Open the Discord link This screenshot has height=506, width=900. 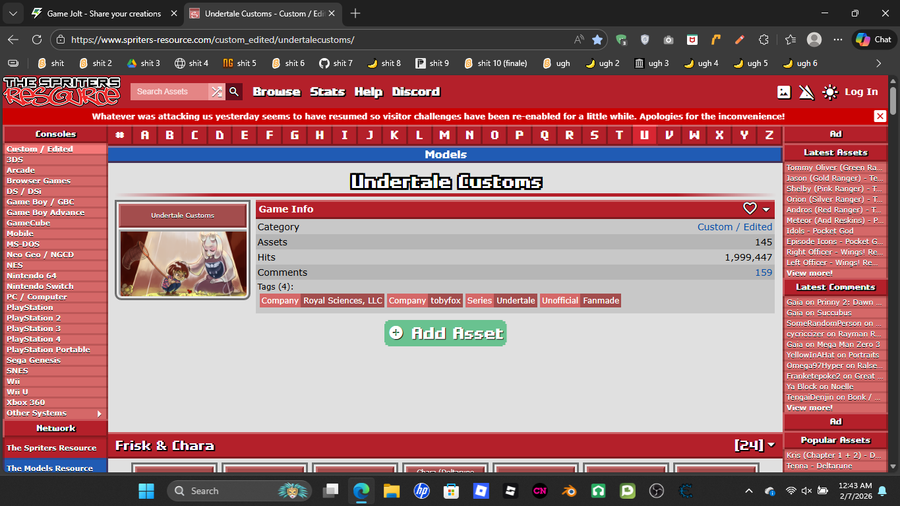(416, 92)
